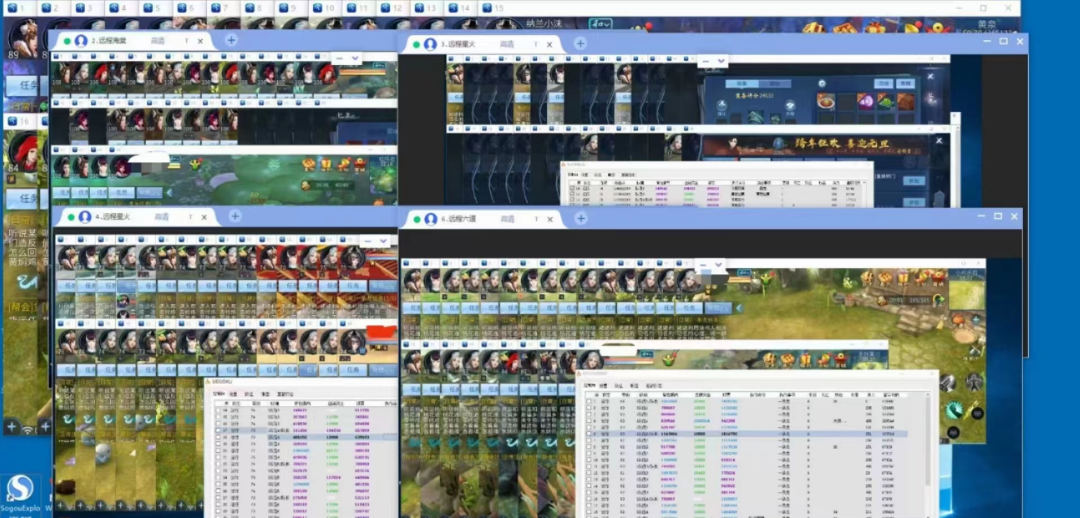Tap the glowing green skill button in window 6's game
Image resolution: width=1080 pixels, height=518 pixels.
(x=953, y=410)
